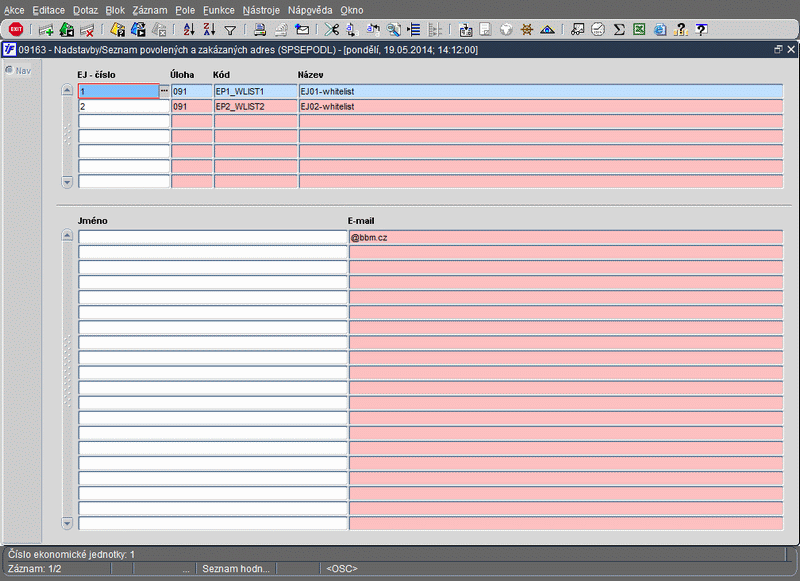Open the Okno menu
800x581 pixels.
[352, 10]
